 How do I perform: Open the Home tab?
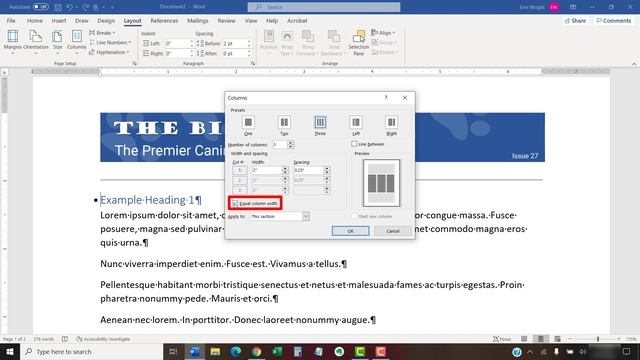pos(35,20)
